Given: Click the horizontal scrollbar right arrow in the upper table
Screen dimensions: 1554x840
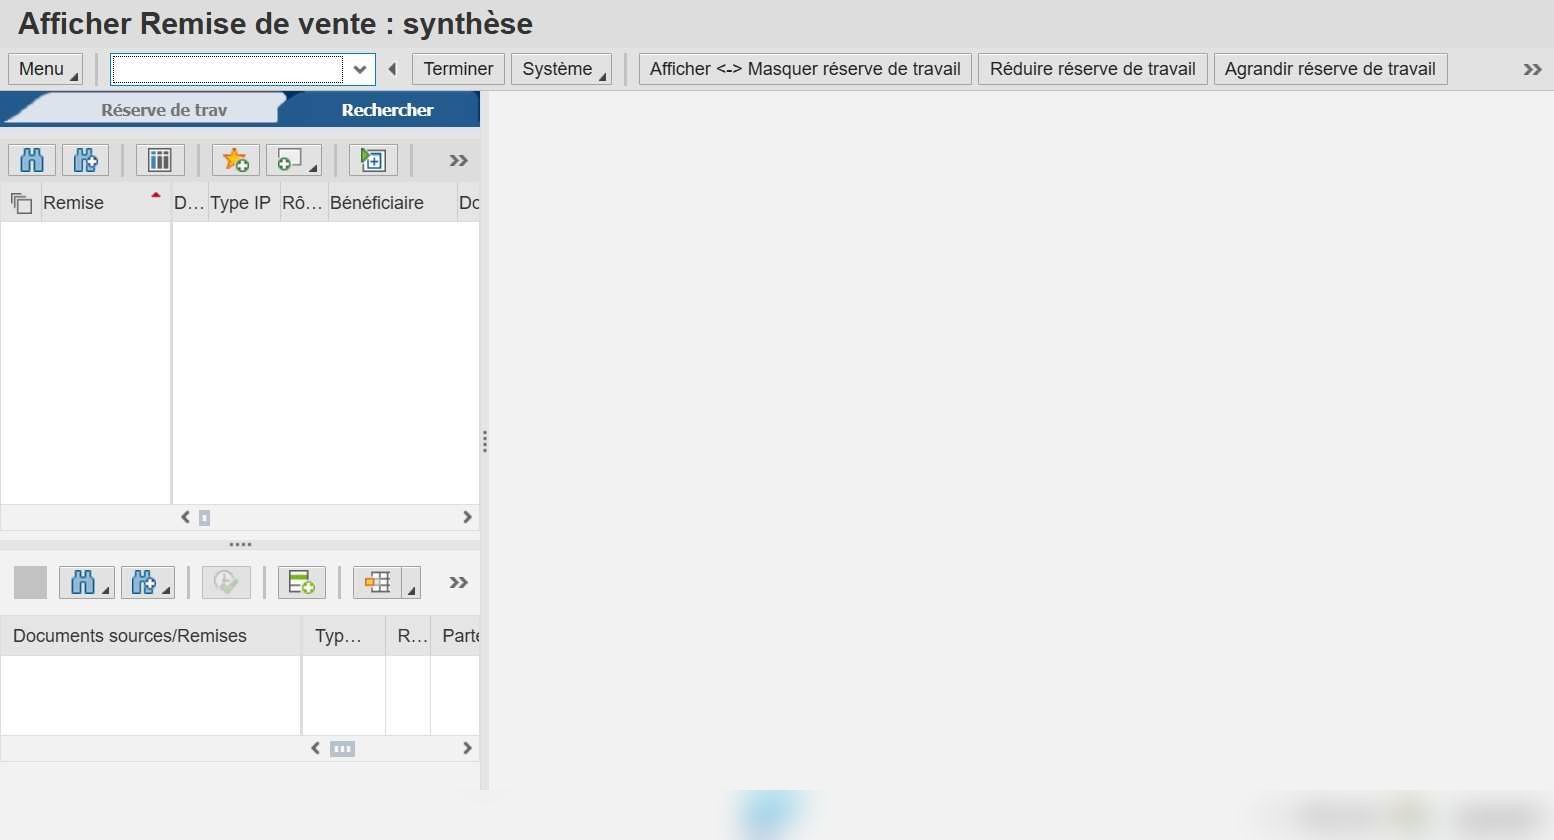Looking at the screenshot, I should click(x=467, y=517).
